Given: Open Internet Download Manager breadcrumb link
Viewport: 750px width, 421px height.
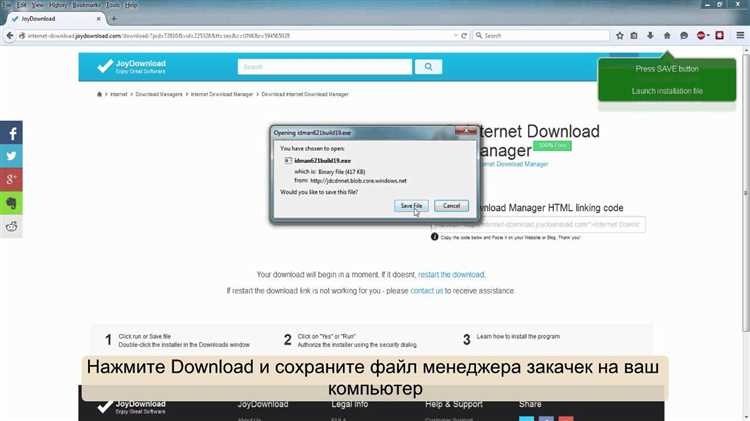Looking at the screenshot, I should click(221, 94).
